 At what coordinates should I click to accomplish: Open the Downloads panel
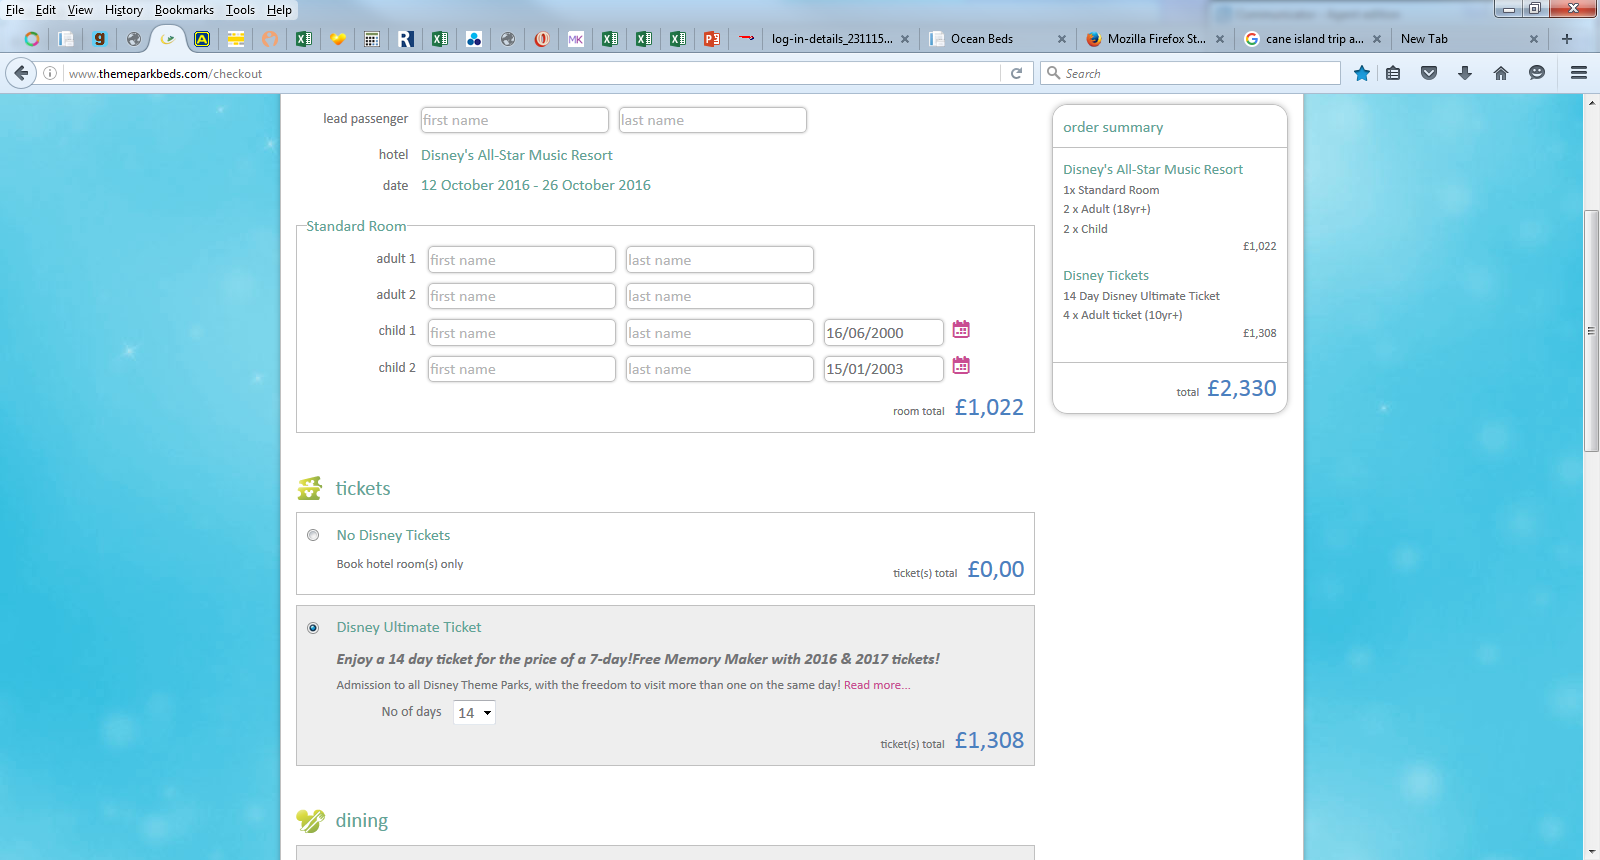click(x=1465, y=73)
